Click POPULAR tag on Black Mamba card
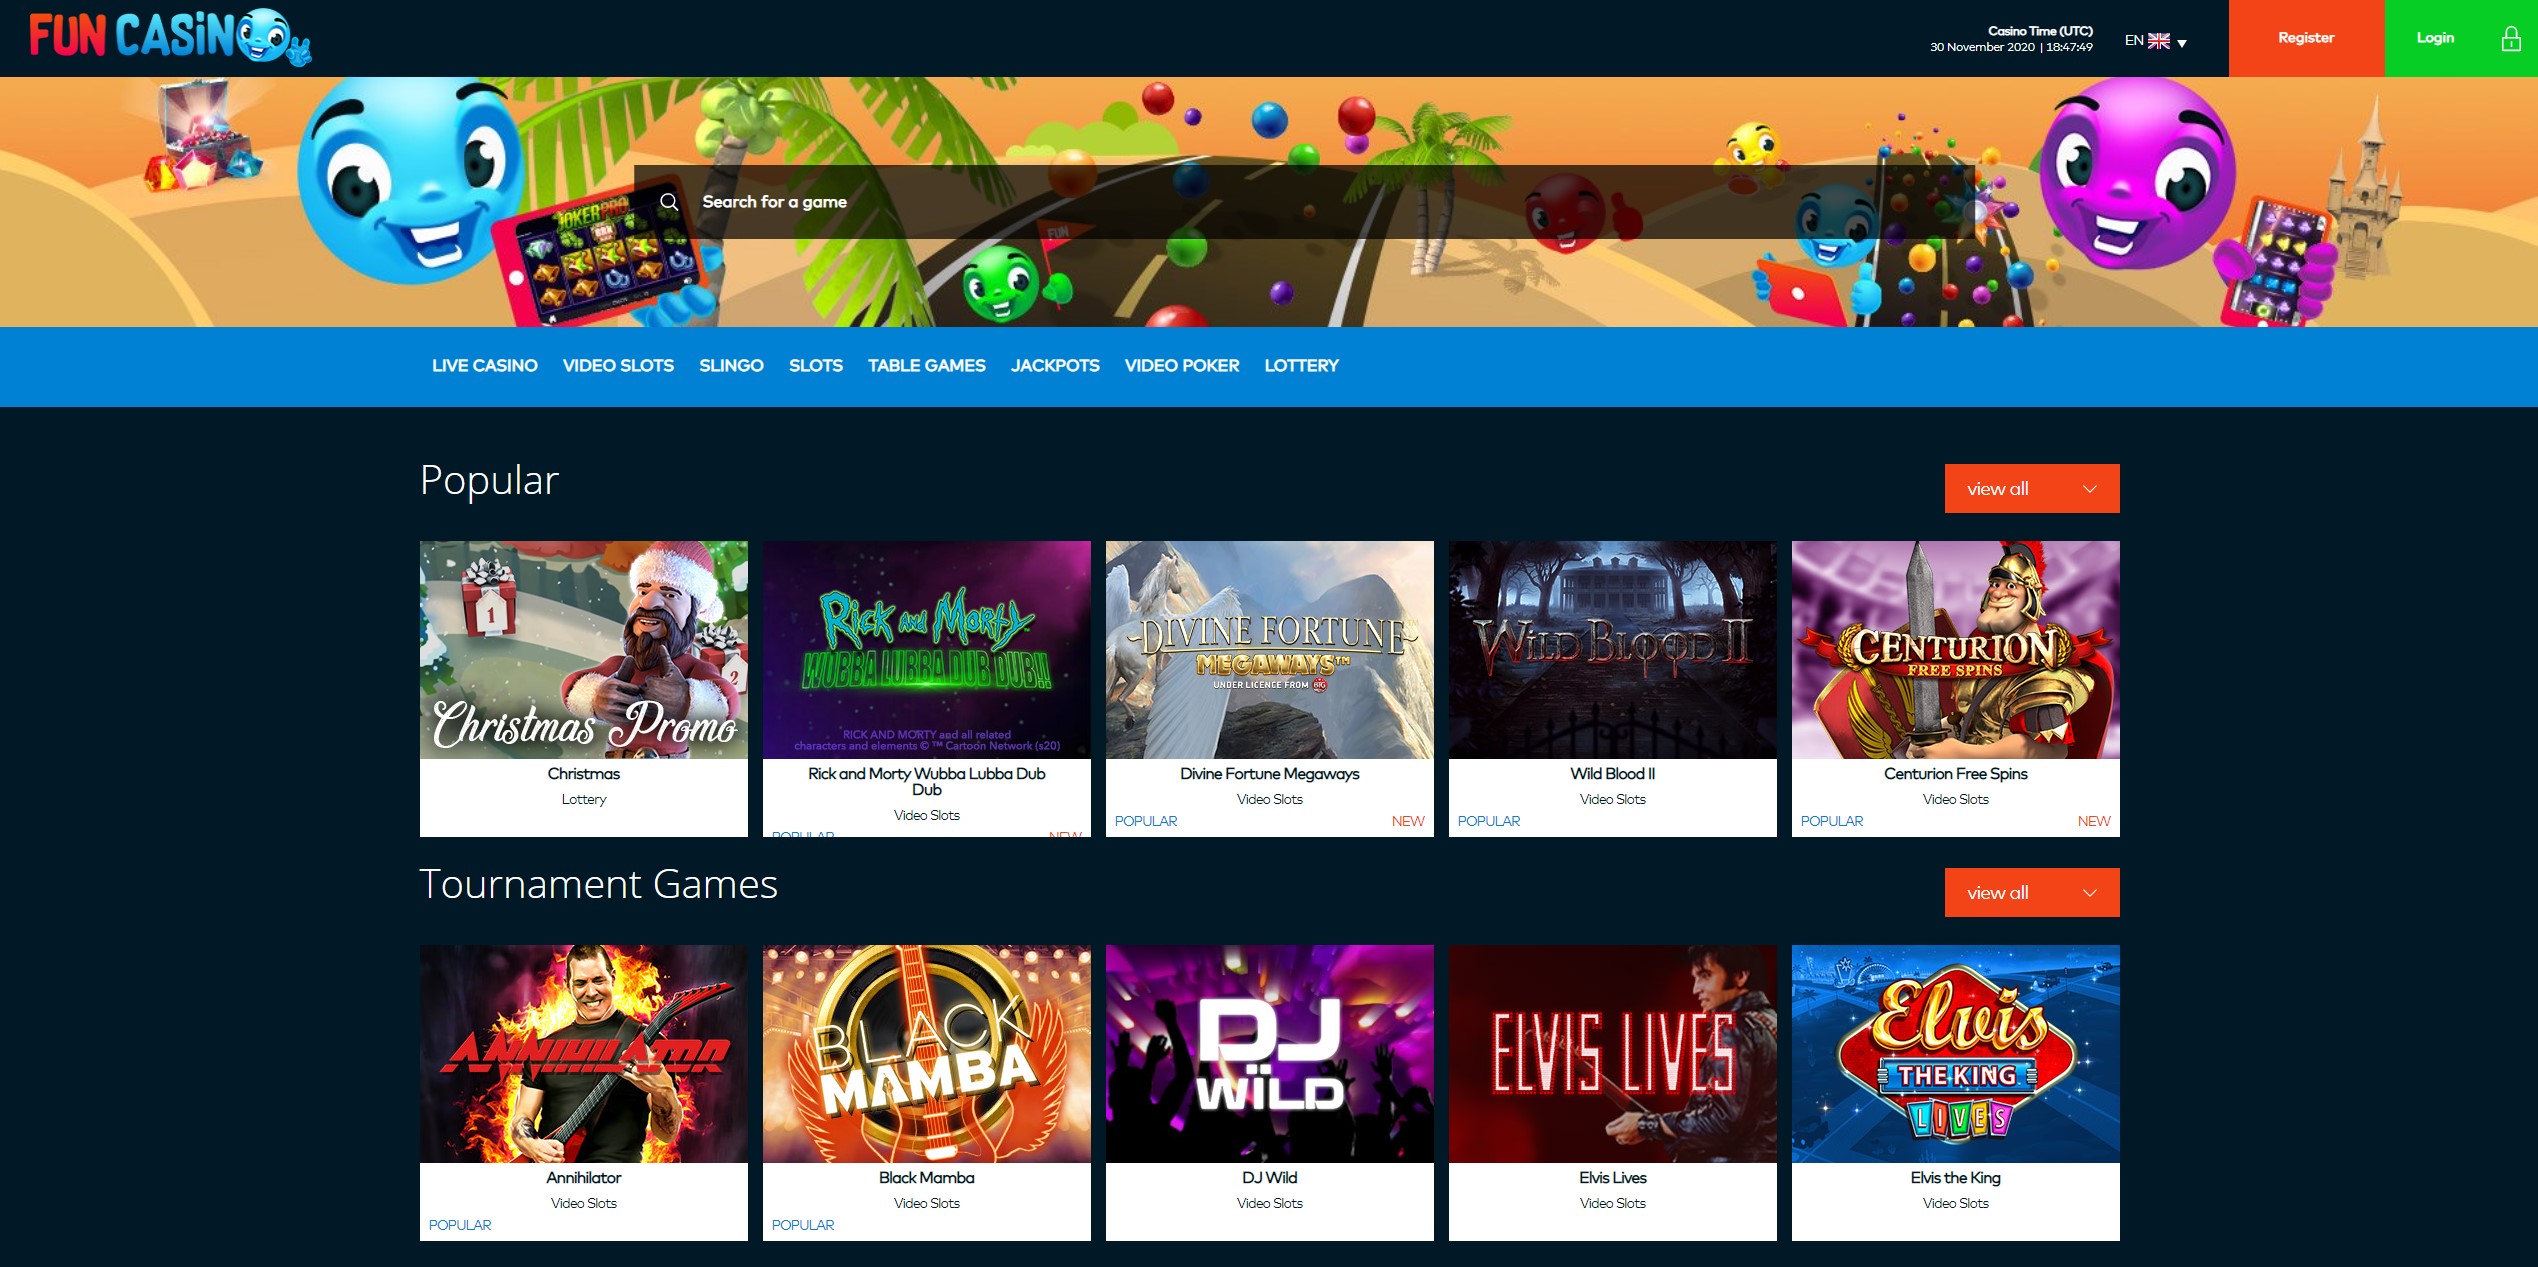 803,1226
